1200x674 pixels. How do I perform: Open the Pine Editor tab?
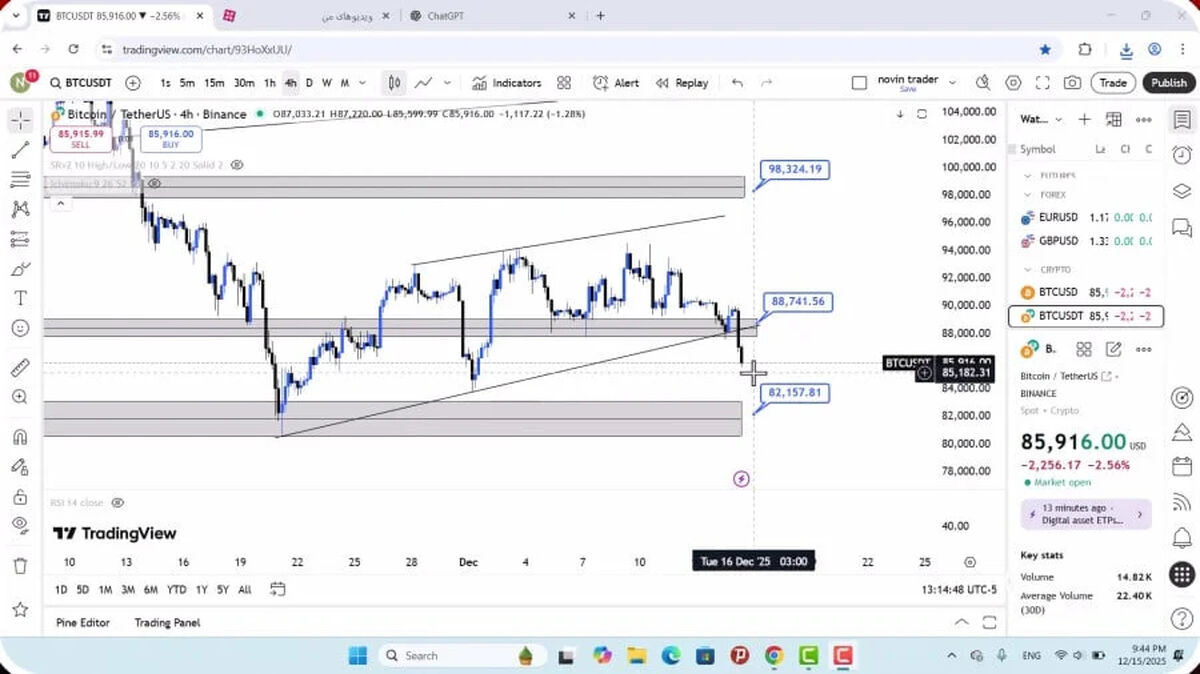(x=83, y=622)
